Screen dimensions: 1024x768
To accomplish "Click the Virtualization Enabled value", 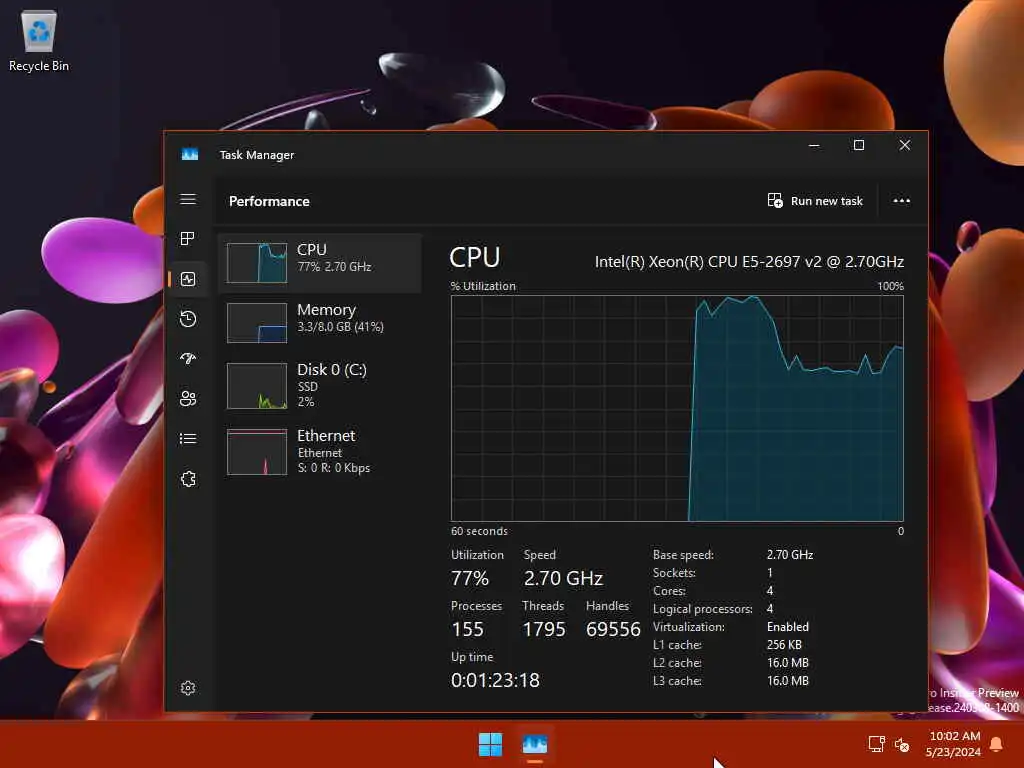I will 788,627.
